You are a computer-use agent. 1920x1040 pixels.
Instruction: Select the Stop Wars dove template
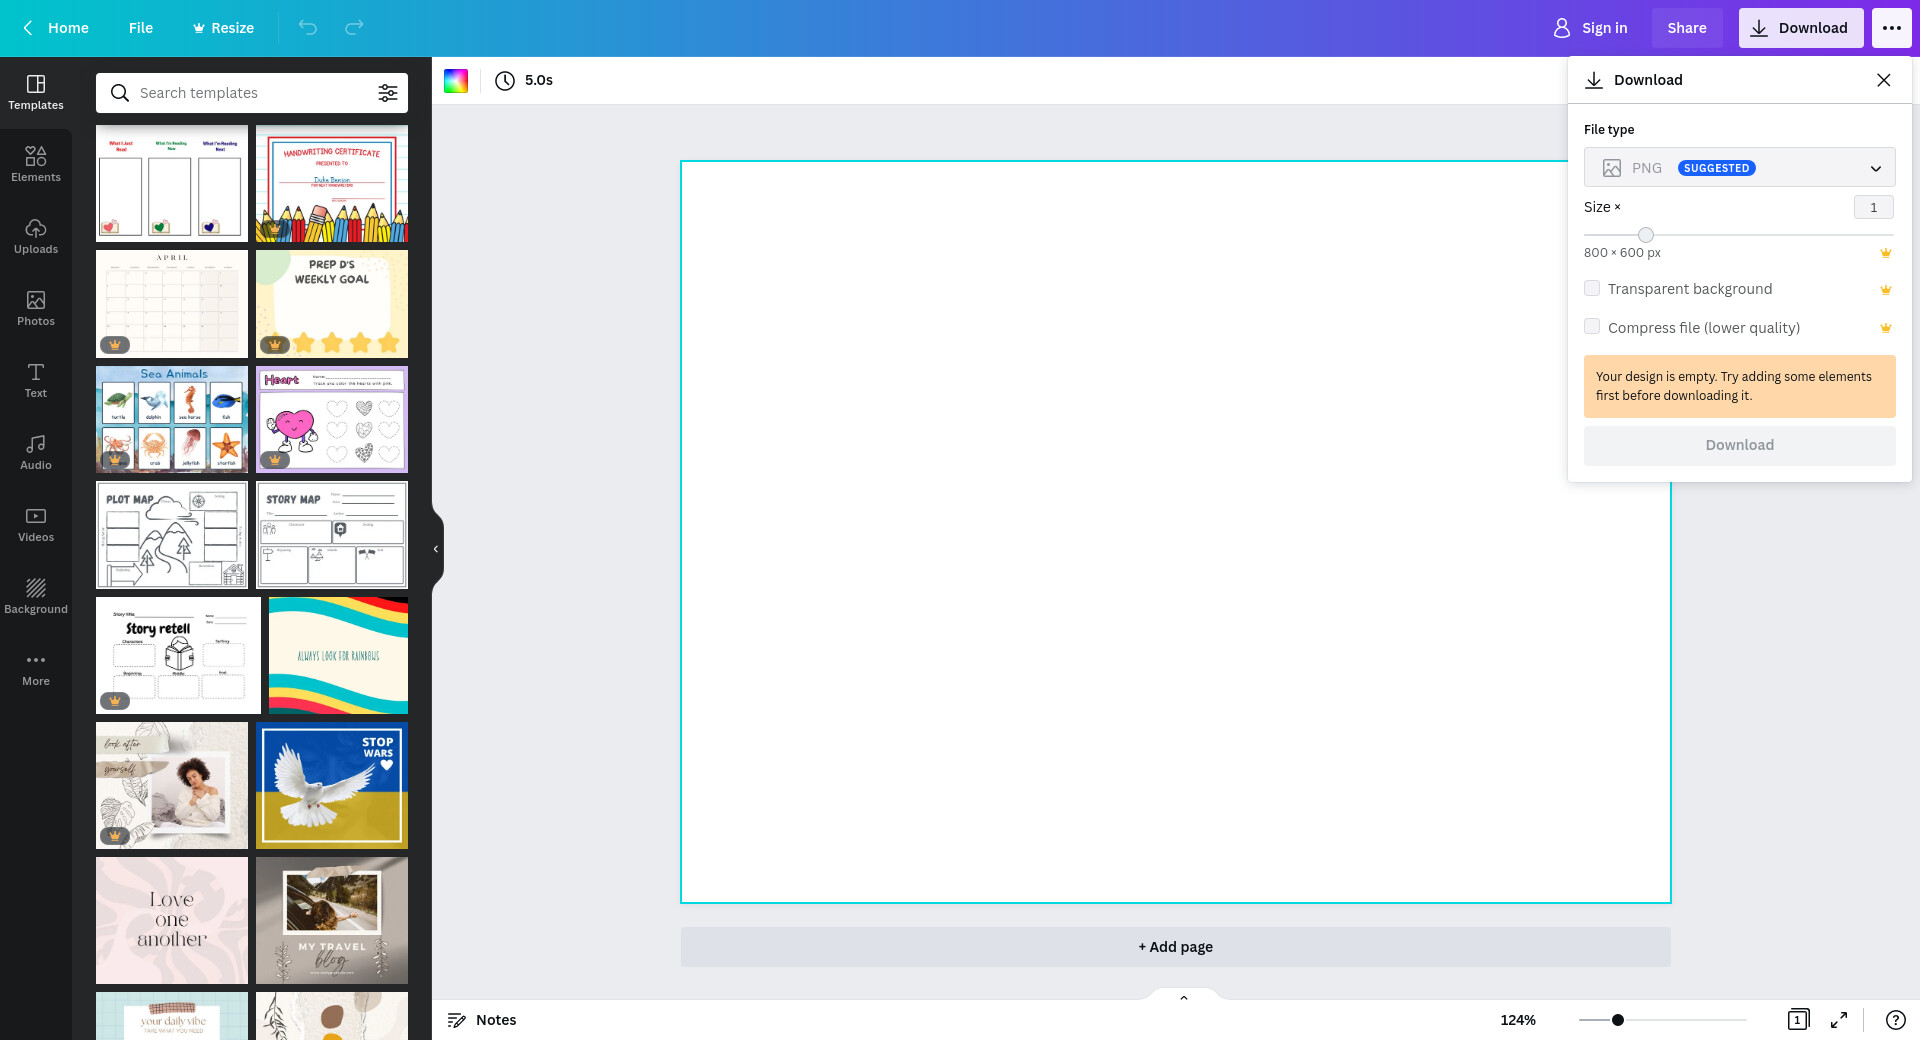[332, 786]
